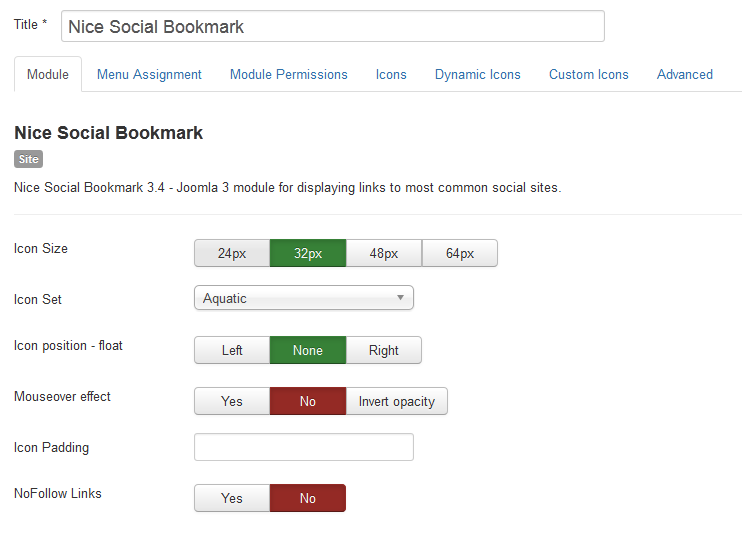Image resolution: width=742 pixels, height=536 pixels.
Task: Click the Icon Padding text field
Action: [x=303, y=447]
